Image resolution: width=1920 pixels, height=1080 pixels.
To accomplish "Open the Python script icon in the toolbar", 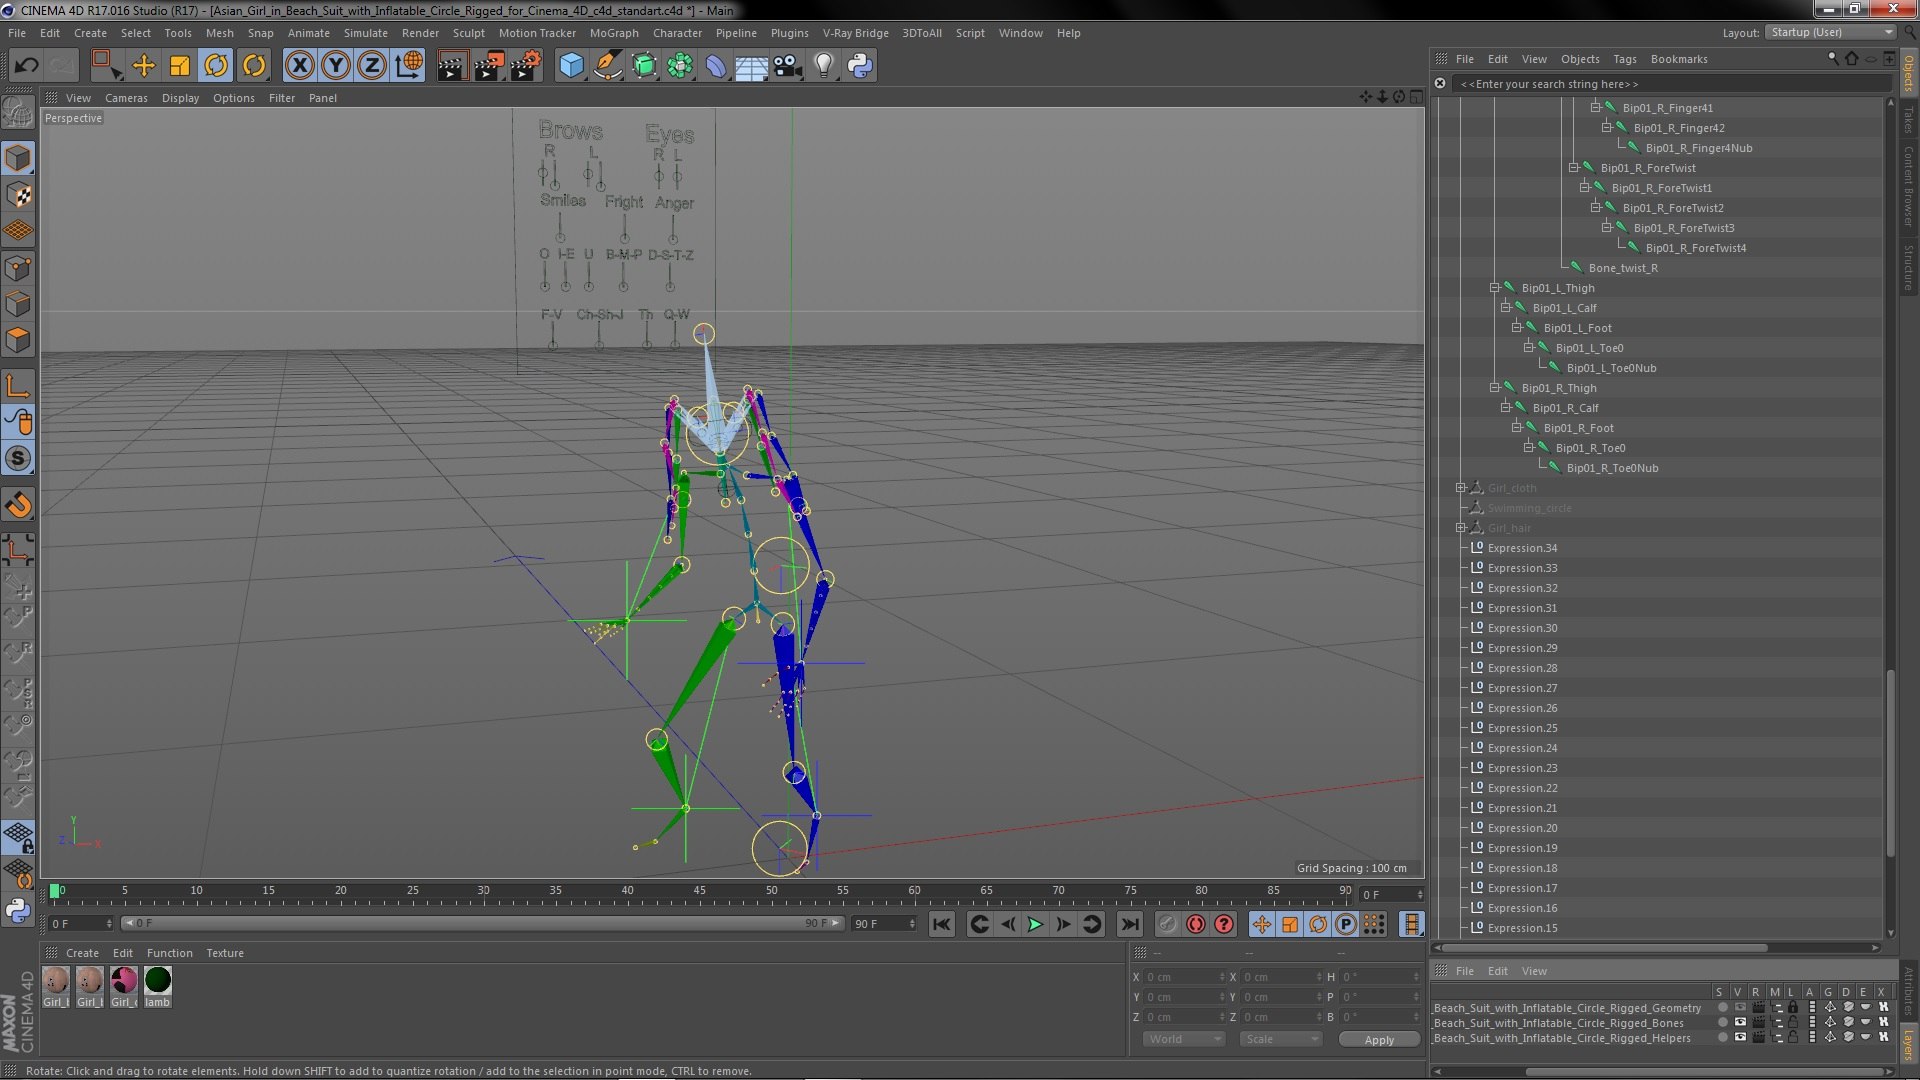I will click(860, 66).
